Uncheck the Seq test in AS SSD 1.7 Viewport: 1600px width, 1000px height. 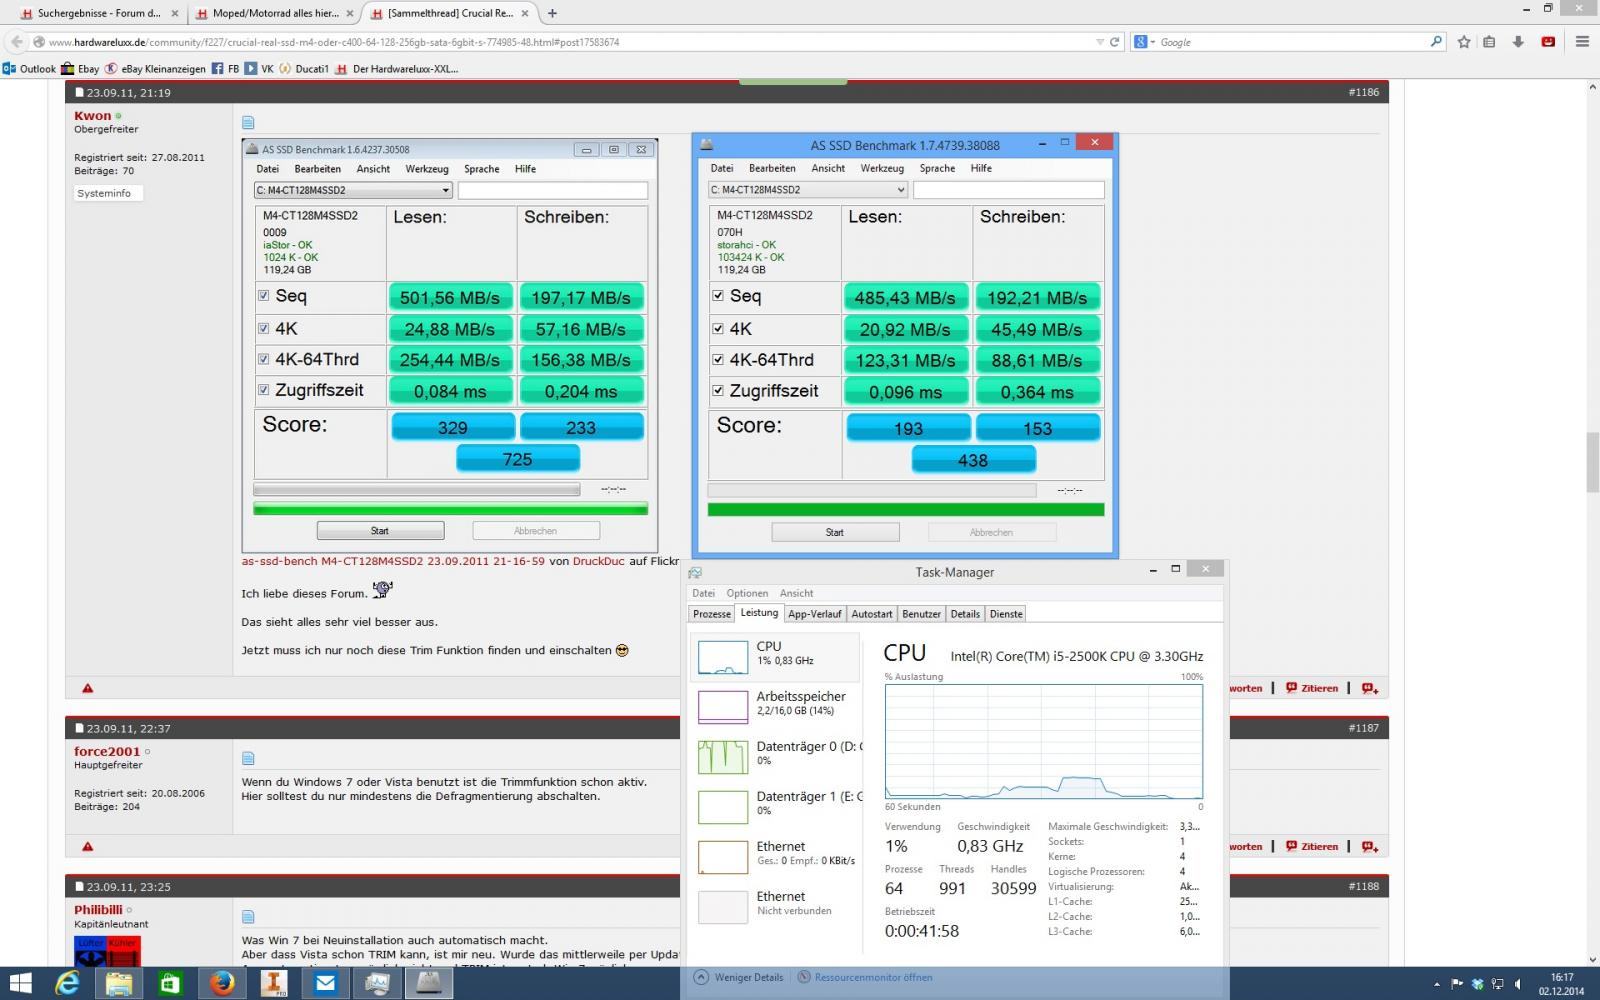click(x=718, y=296)
